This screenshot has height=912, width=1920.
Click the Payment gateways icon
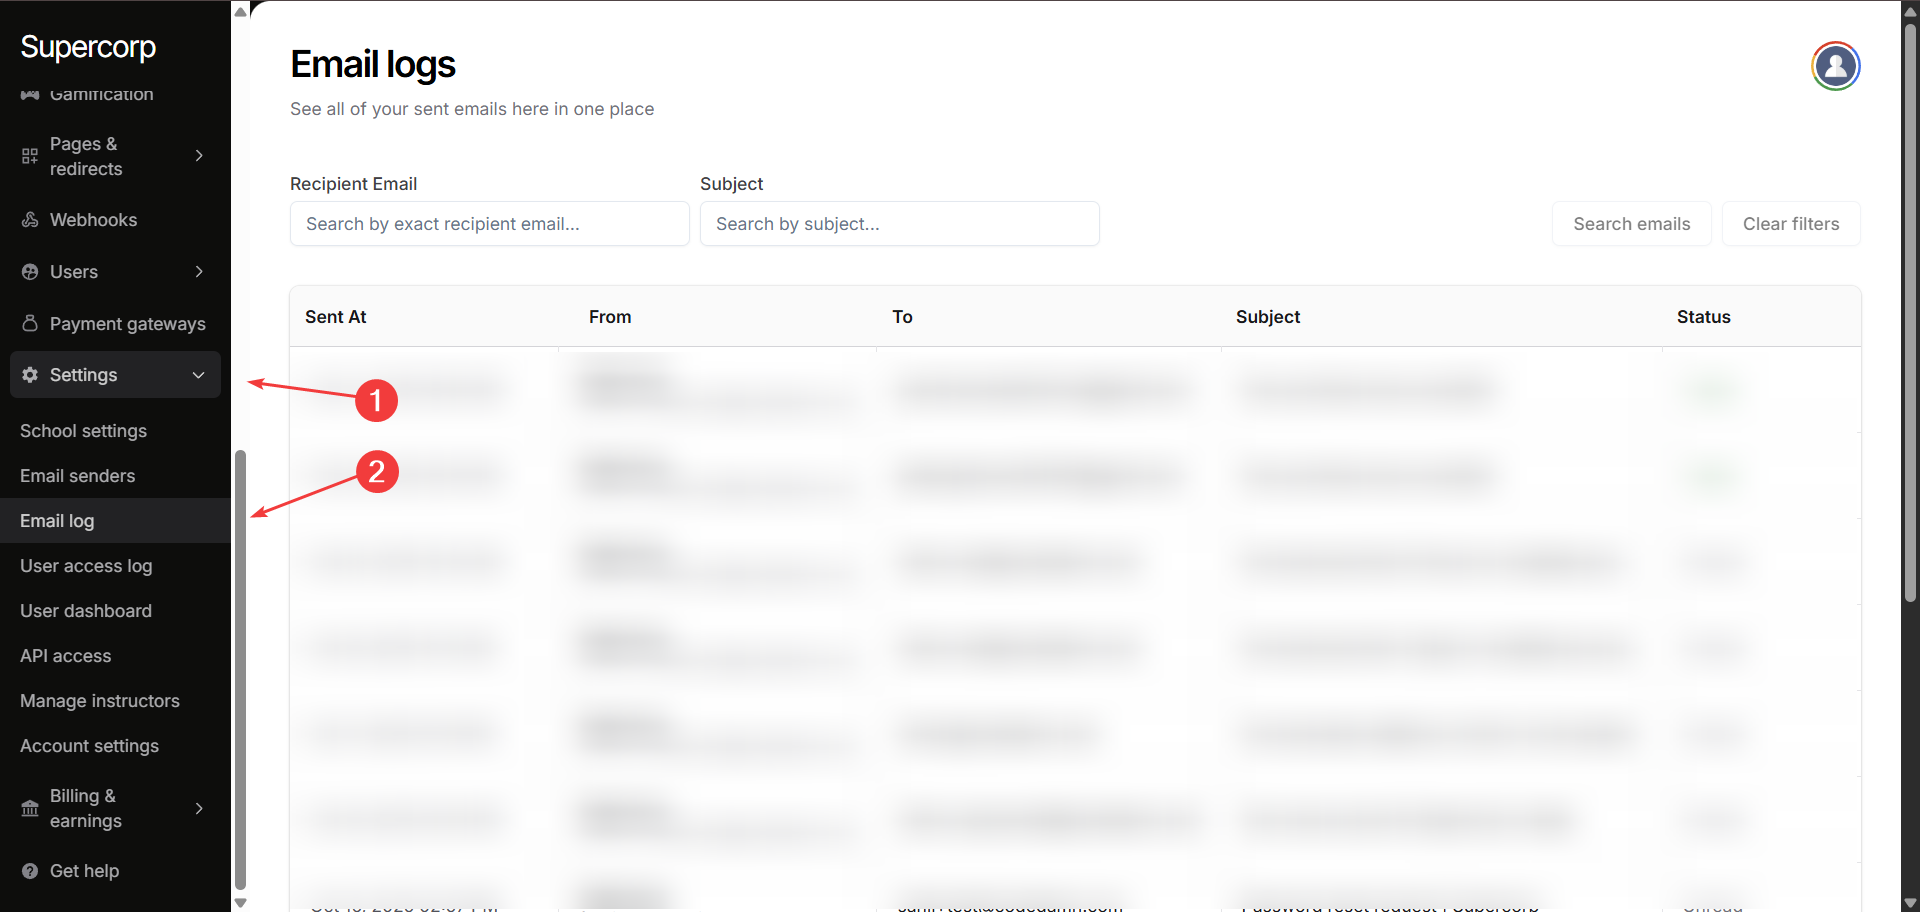click(30, 324)
